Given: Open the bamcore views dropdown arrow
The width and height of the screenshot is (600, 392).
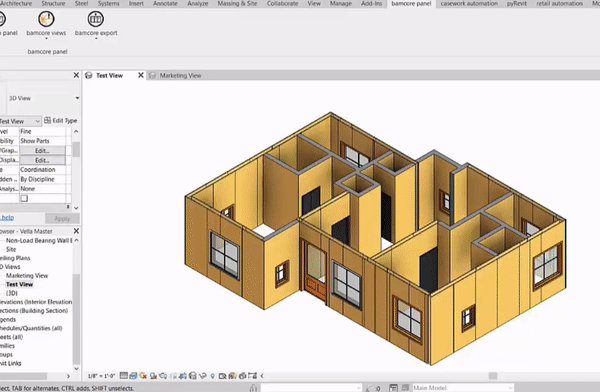Looking at the screenshot, I should point(46,39).
